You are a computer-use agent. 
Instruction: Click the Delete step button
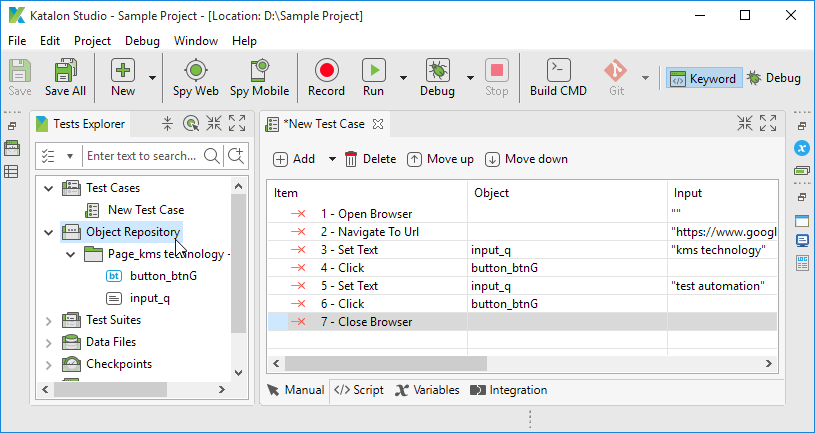[x=370, y=159]
